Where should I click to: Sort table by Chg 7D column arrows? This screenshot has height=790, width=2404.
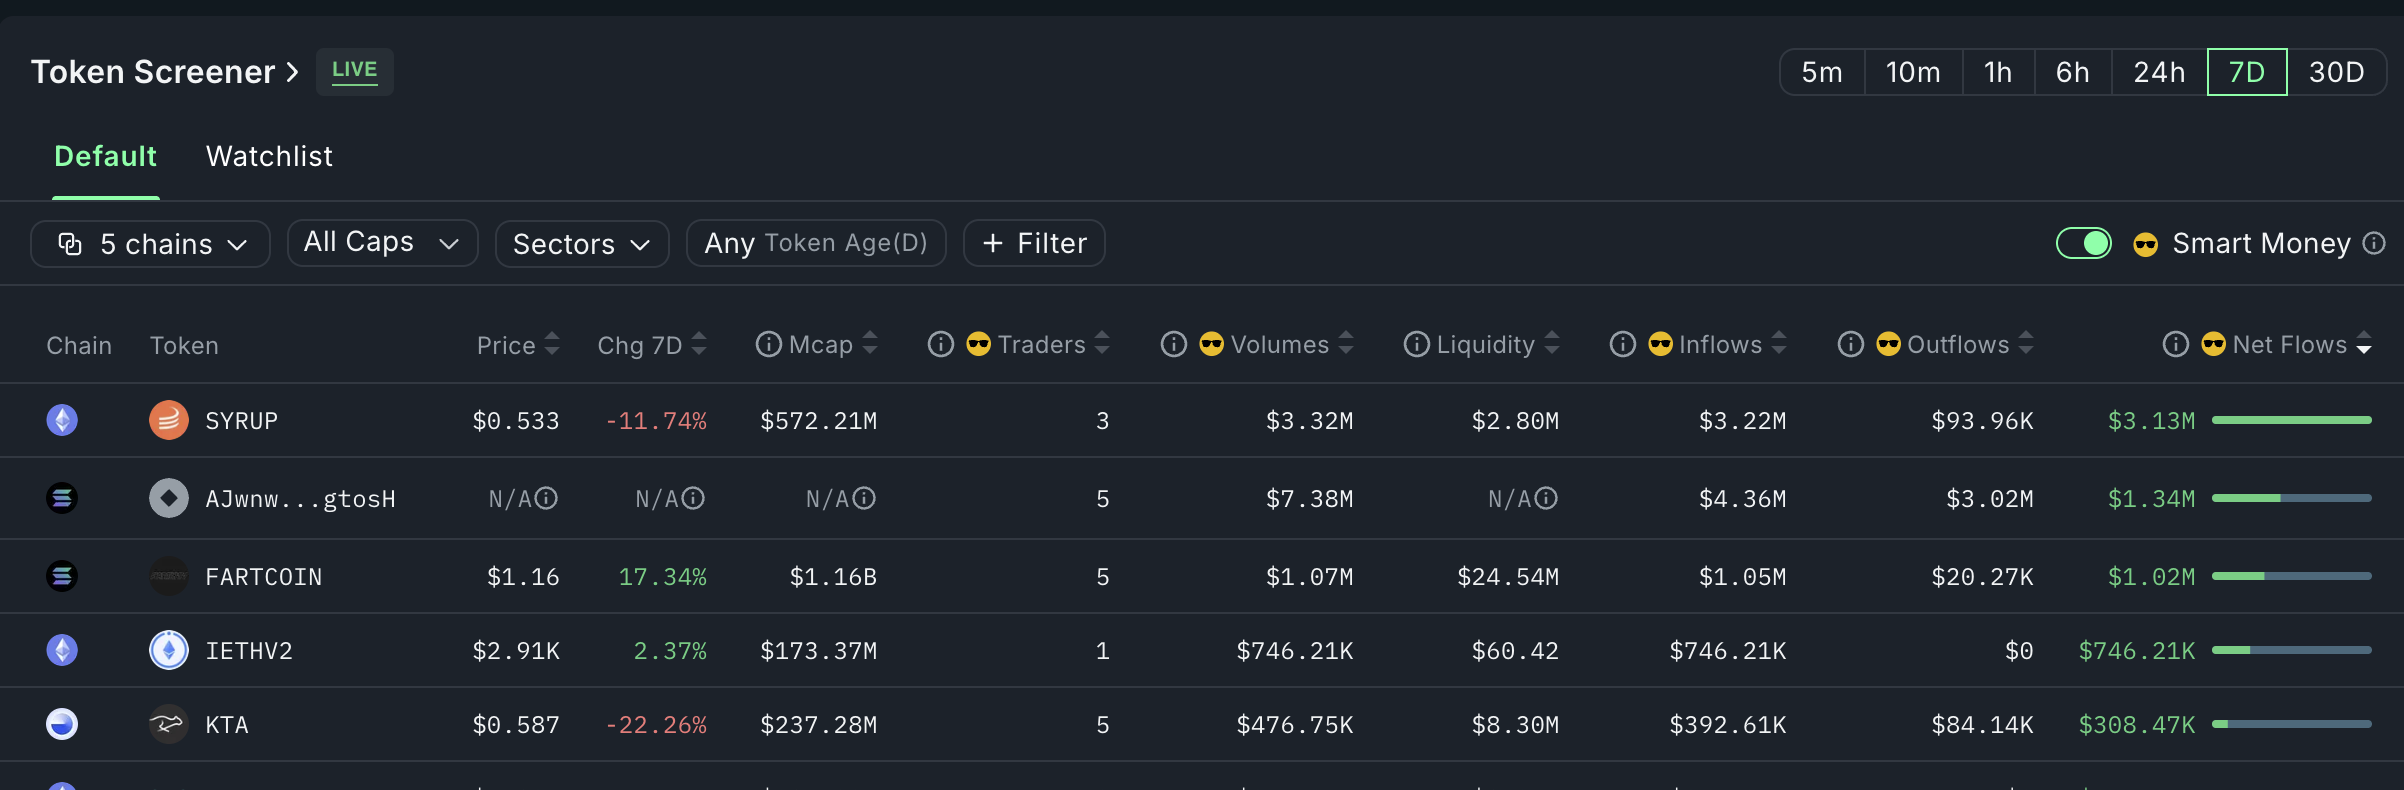[699, 344]
